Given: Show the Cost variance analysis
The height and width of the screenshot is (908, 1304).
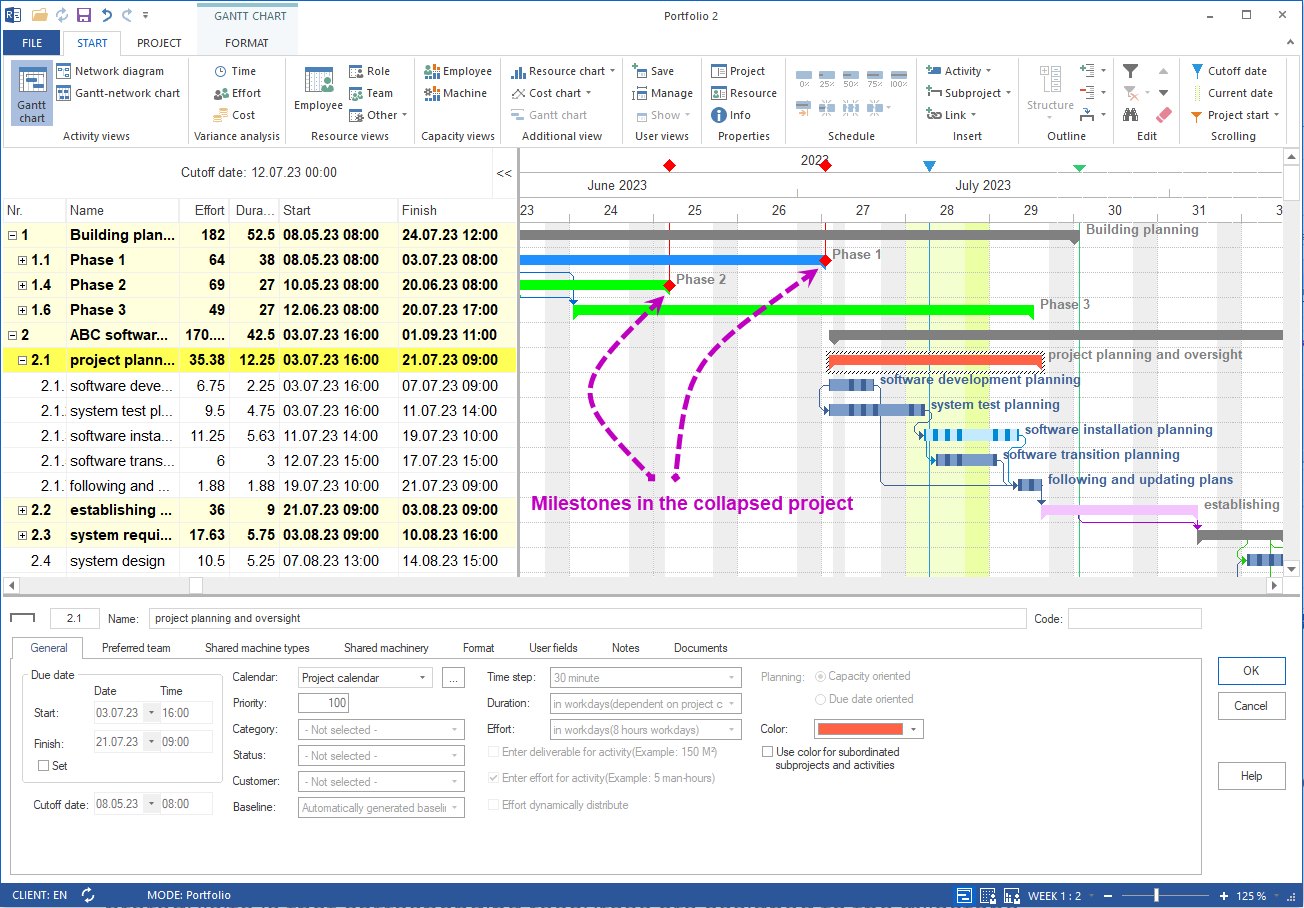Looking at the screenshot, I should [235, 115].
